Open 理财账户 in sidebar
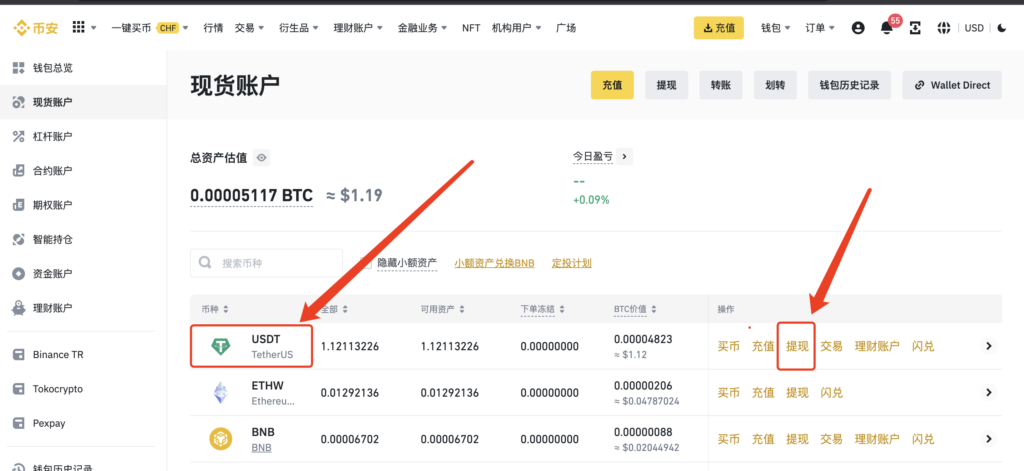 coord(83,308)
